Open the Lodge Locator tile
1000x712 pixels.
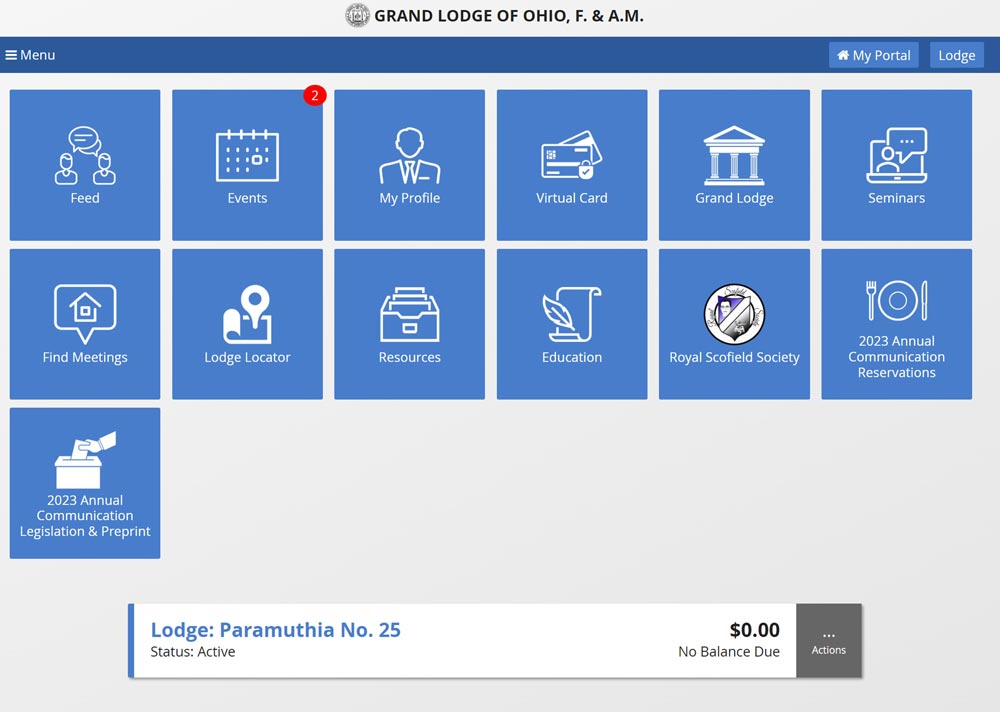tap(247, 324)
